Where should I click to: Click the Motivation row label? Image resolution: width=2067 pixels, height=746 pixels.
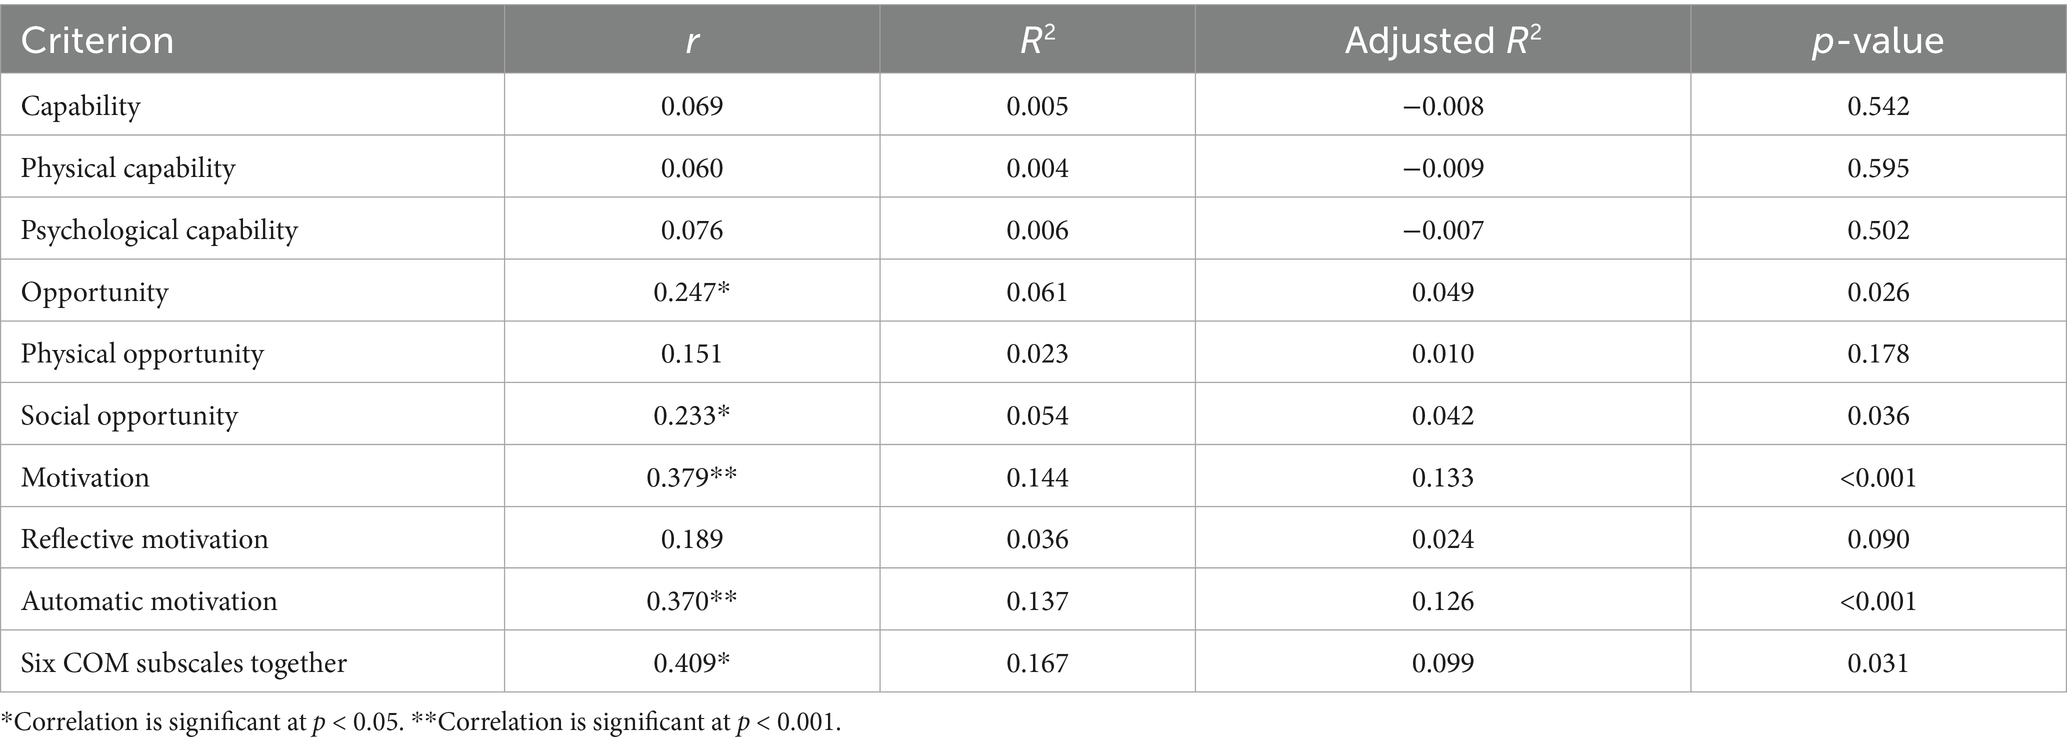click(x=85, y=478)
